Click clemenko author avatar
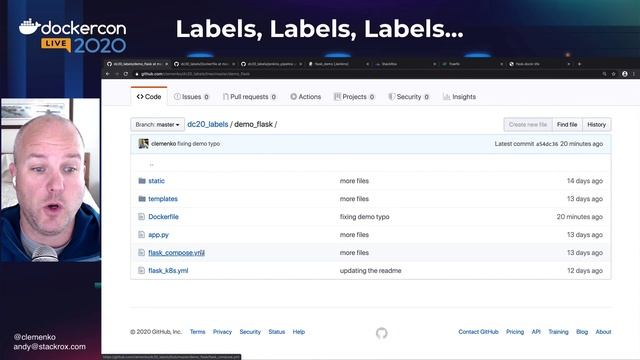 (x=143, y=144)
